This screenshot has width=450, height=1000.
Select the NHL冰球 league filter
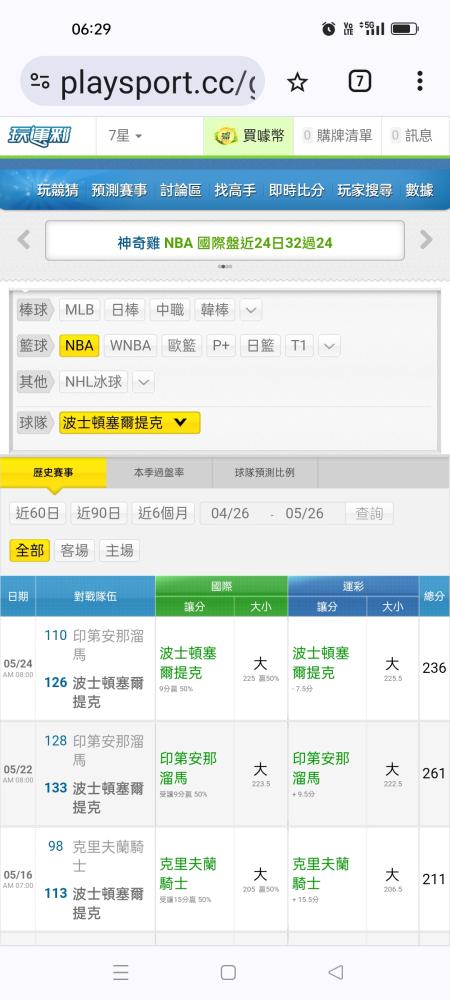tap(94, 381)
